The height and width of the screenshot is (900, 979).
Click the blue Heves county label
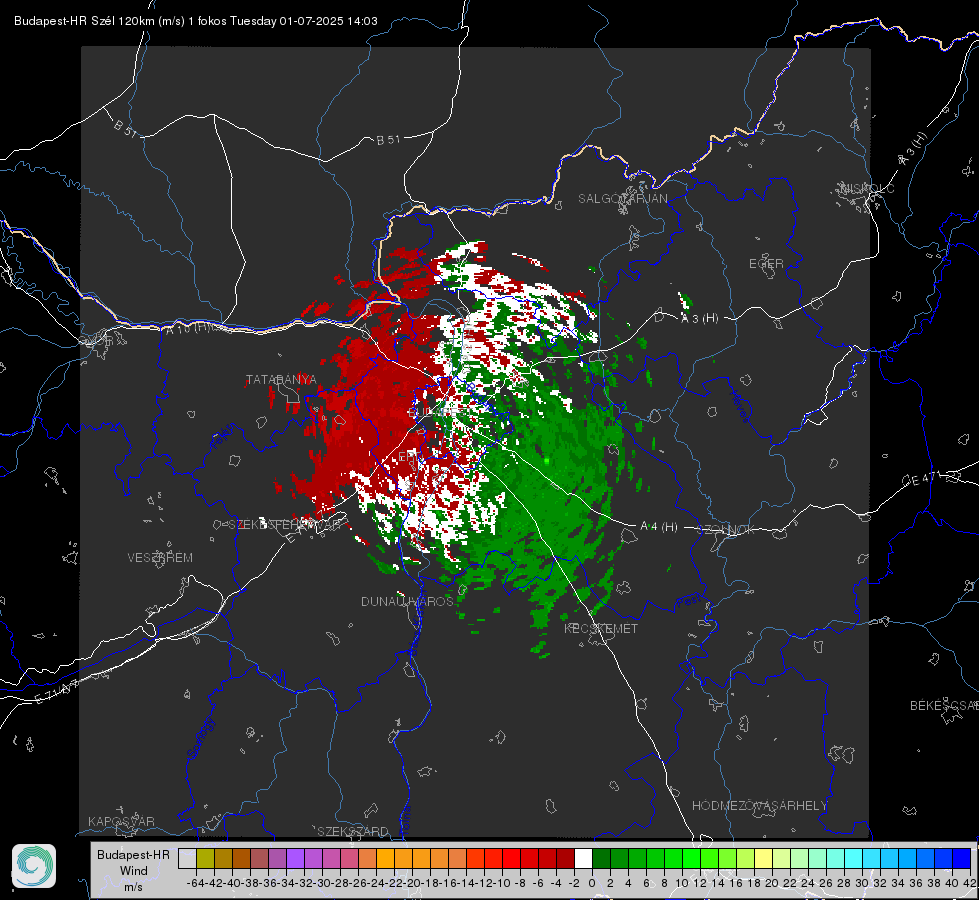[739, 406]
